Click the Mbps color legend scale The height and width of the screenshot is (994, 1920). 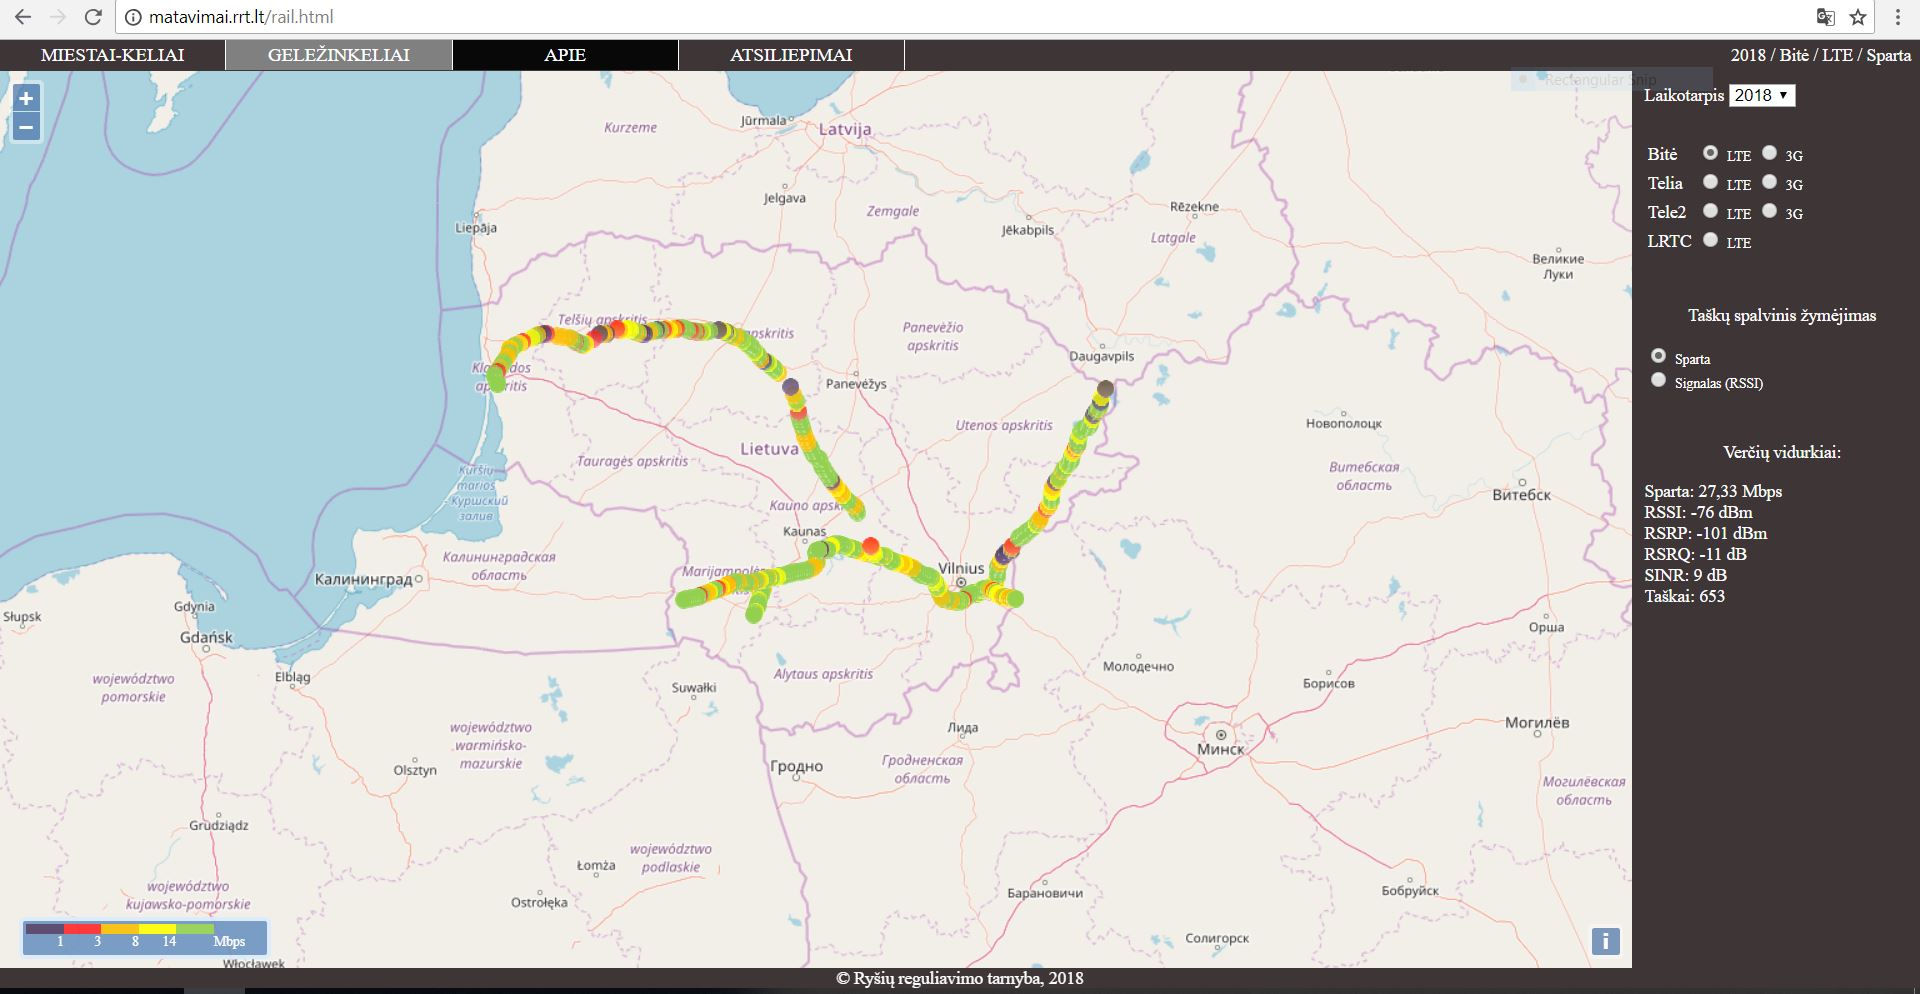[144, 937]
